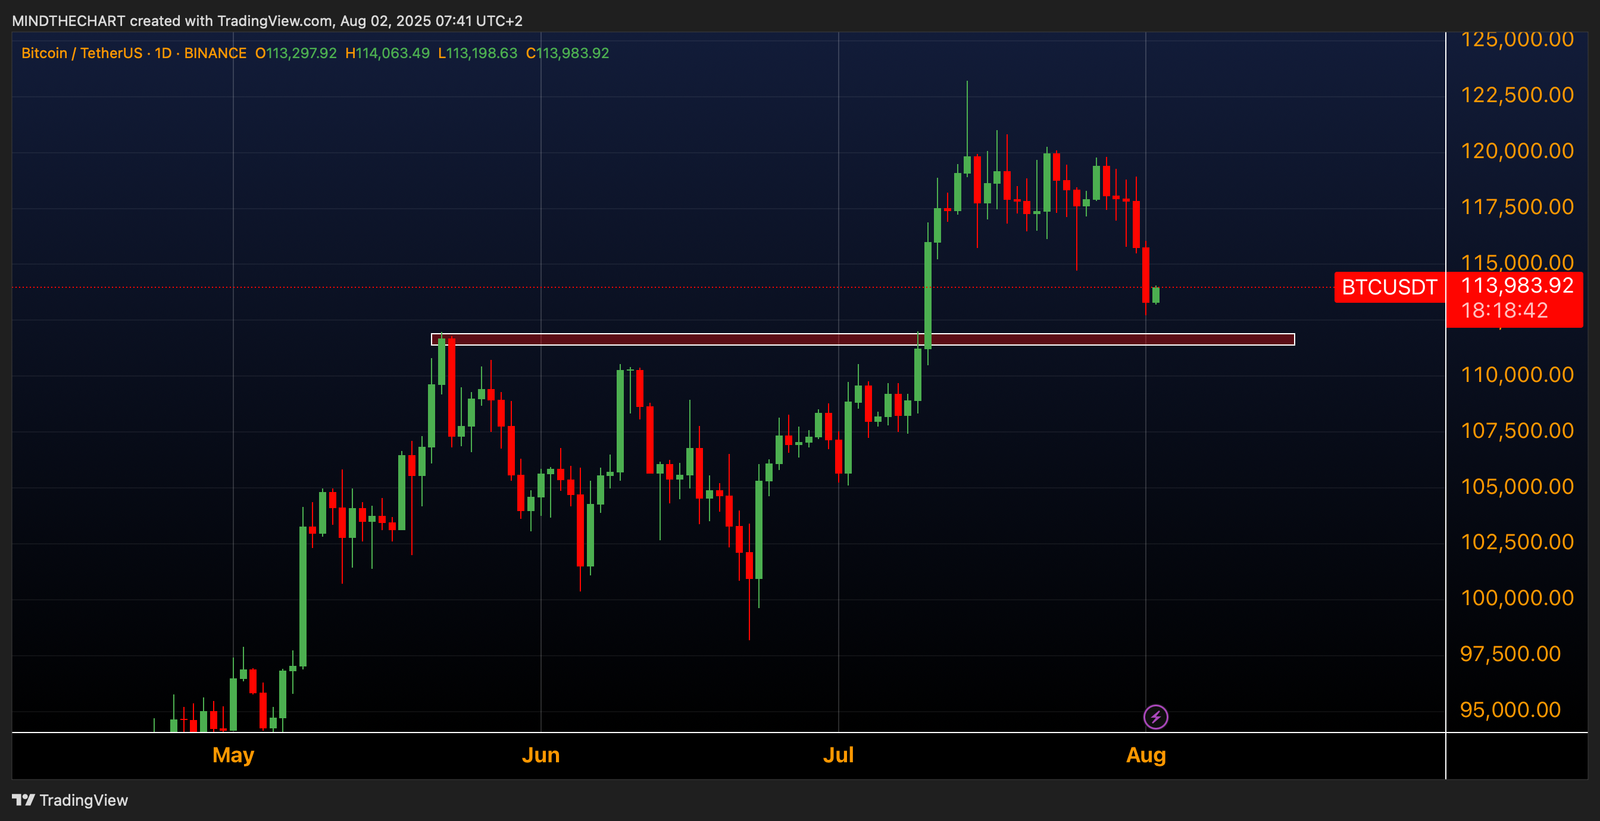Click the 120,000.00 price axis label
This screenshot has width=1600, height=821.
coord(1517,151)
